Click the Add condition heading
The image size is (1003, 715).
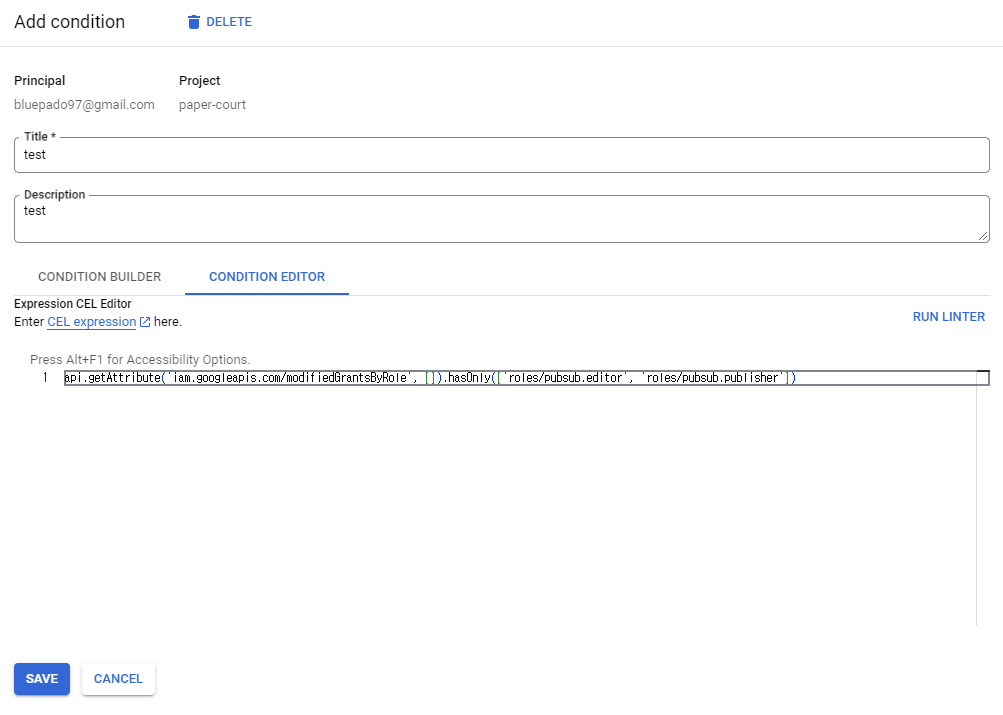click(70, 22)
